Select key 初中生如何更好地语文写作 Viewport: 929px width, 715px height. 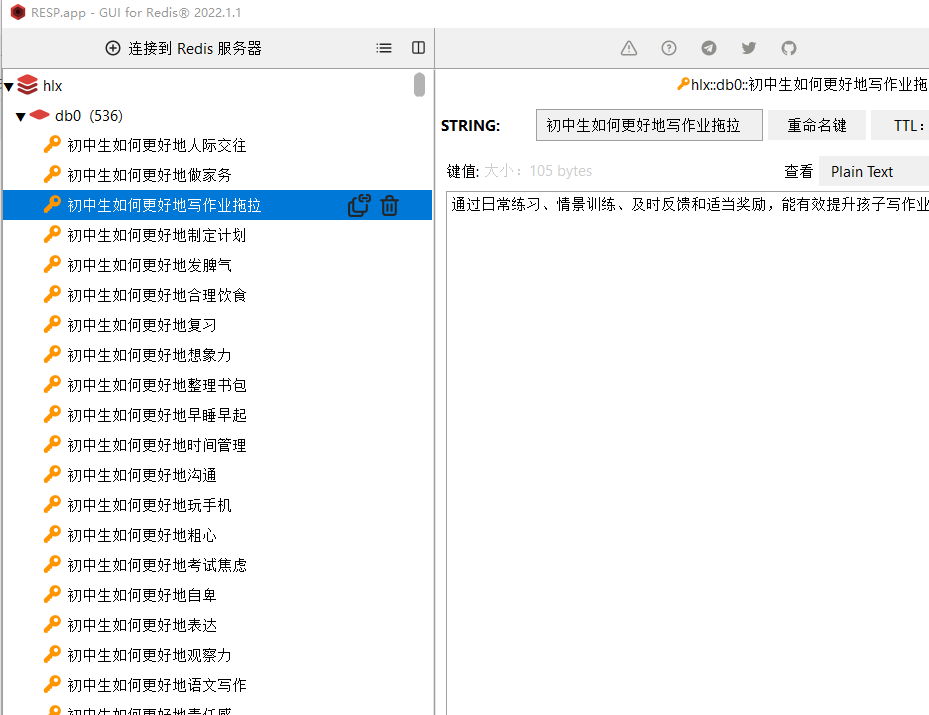coord(156,685)
